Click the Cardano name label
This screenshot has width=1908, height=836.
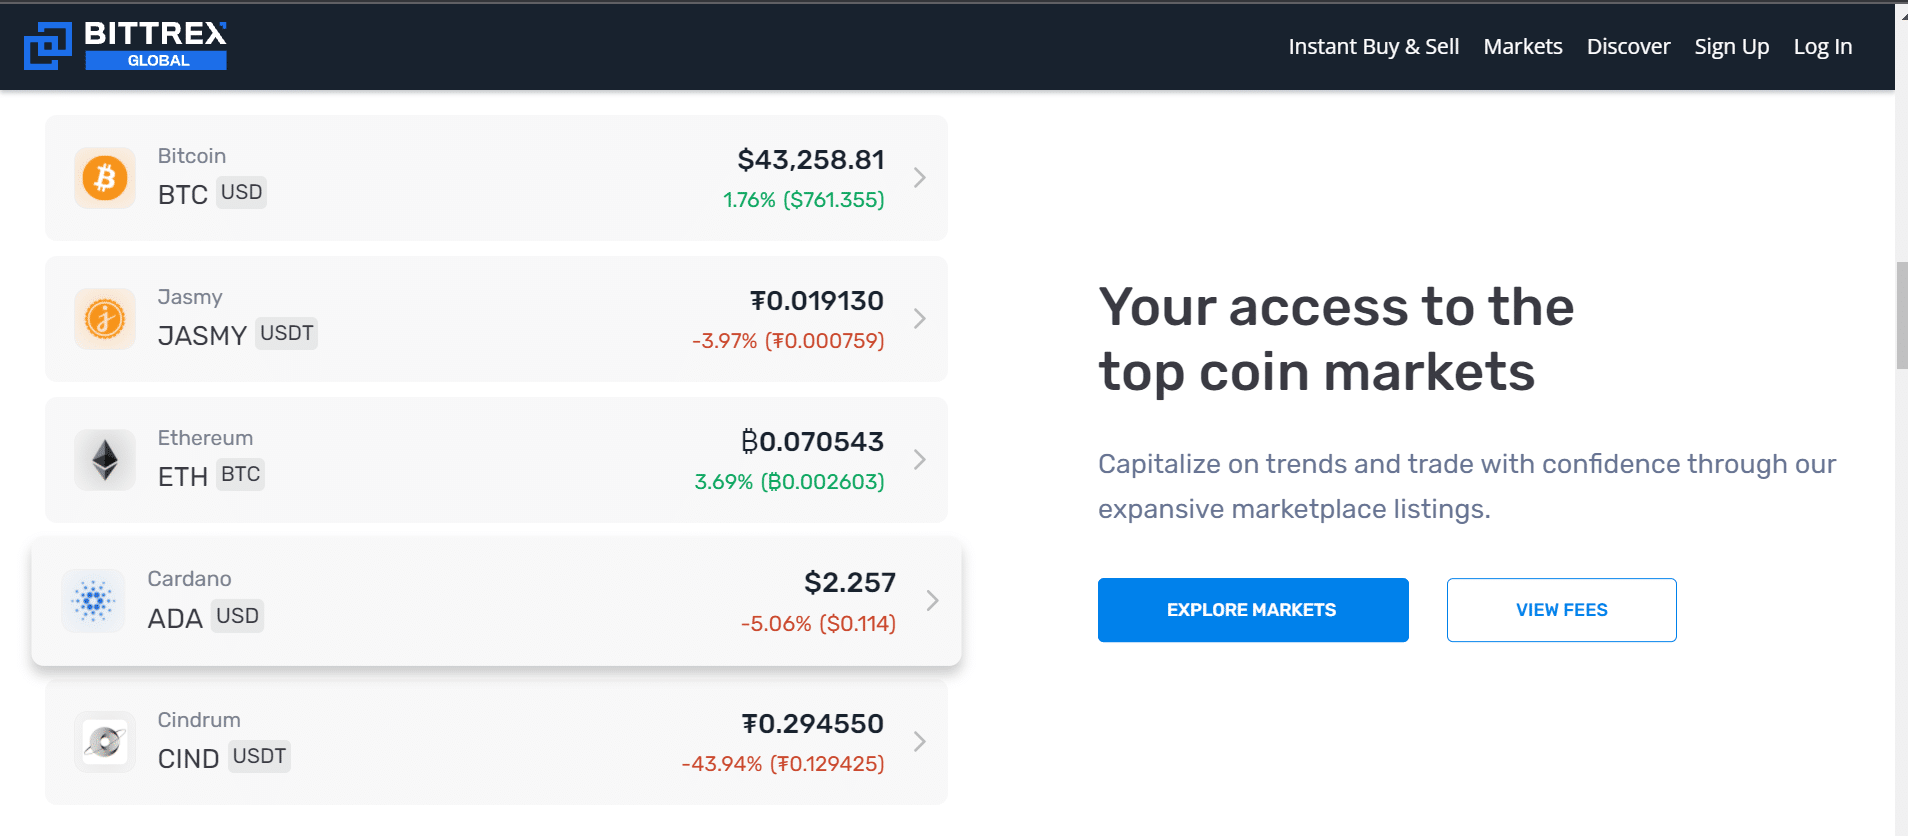pos(189,579)
